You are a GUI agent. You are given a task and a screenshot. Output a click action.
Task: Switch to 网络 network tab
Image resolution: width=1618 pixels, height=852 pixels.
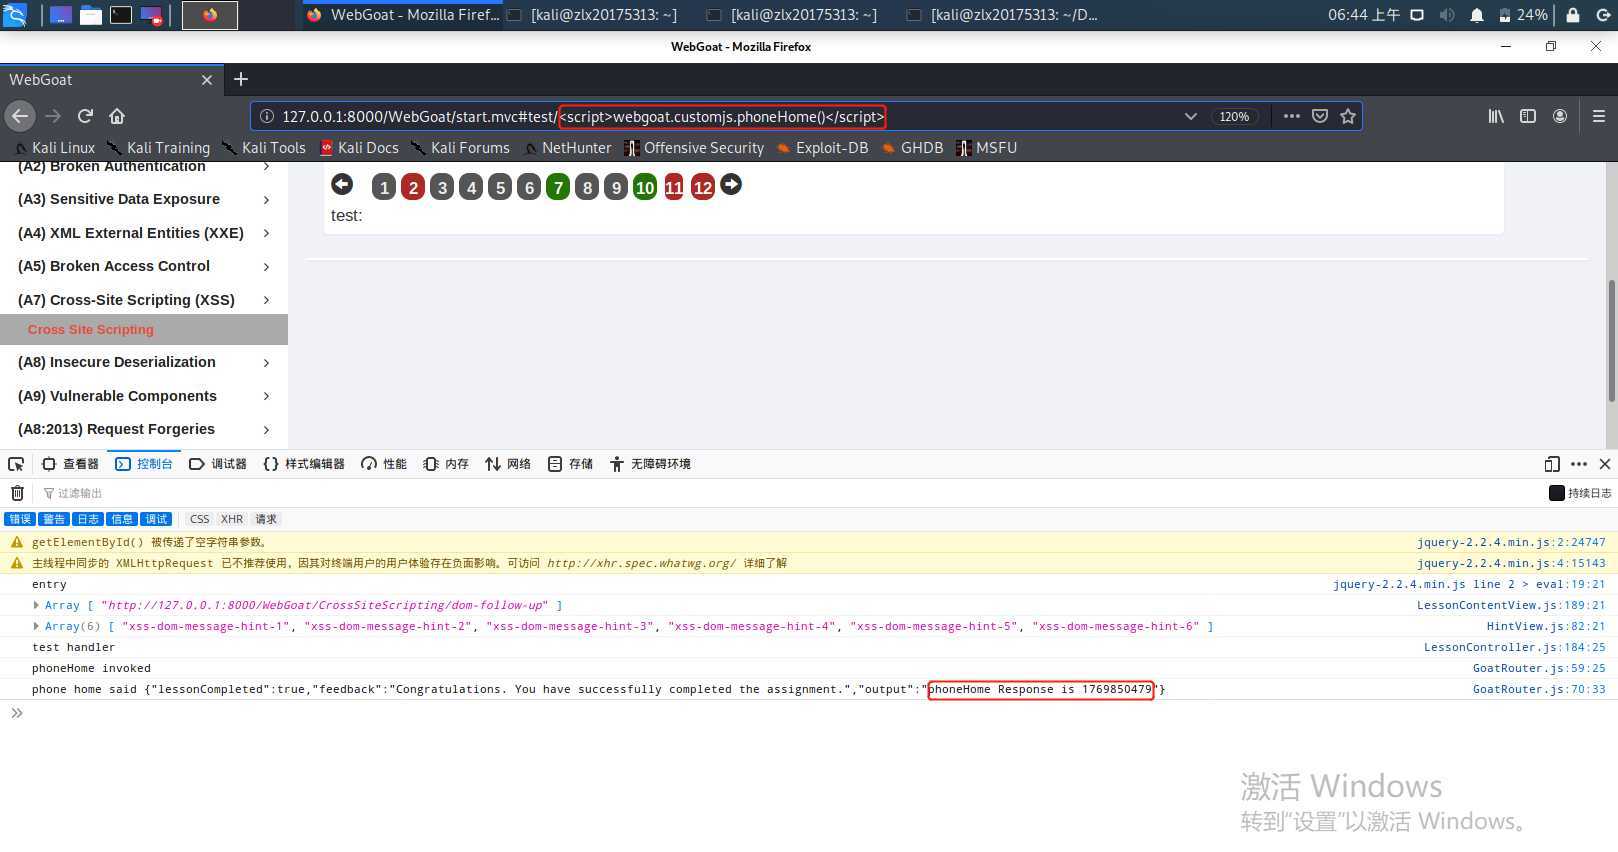click(508, 464)
